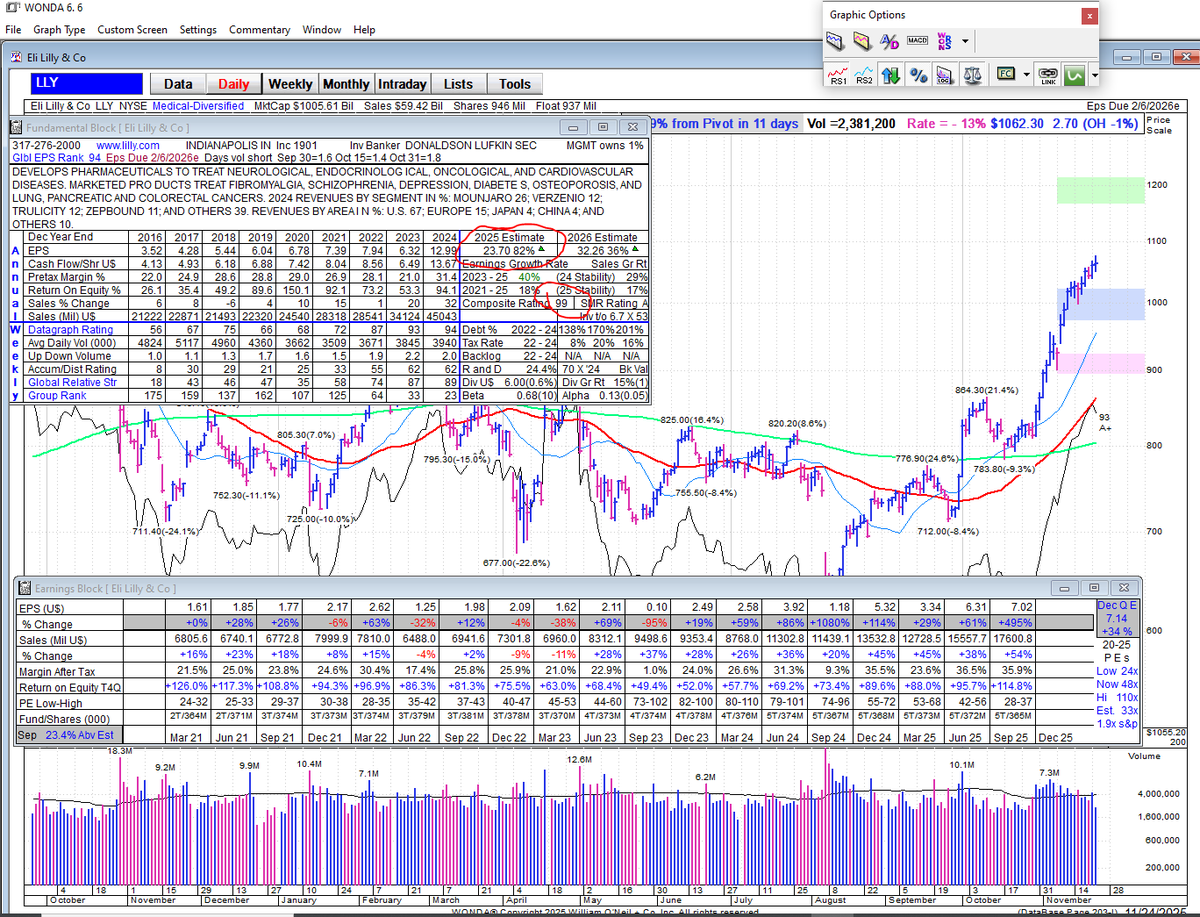Toggle the LINK chain icon
The image size is (1200, 917).
(1047, 75)
